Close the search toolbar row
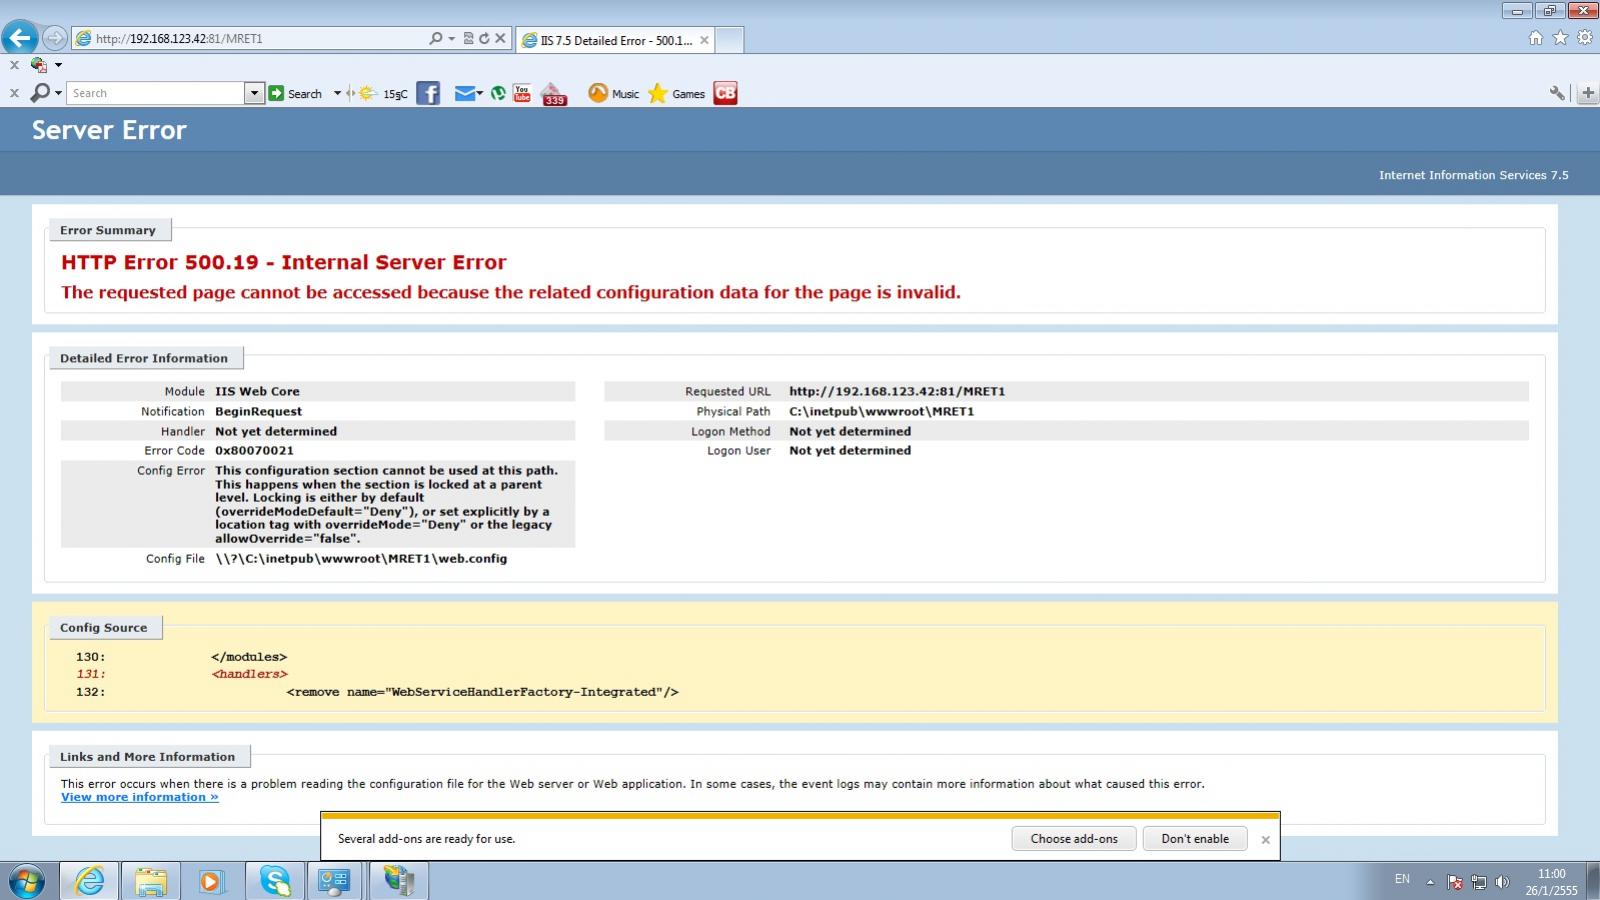 [14, 93]
